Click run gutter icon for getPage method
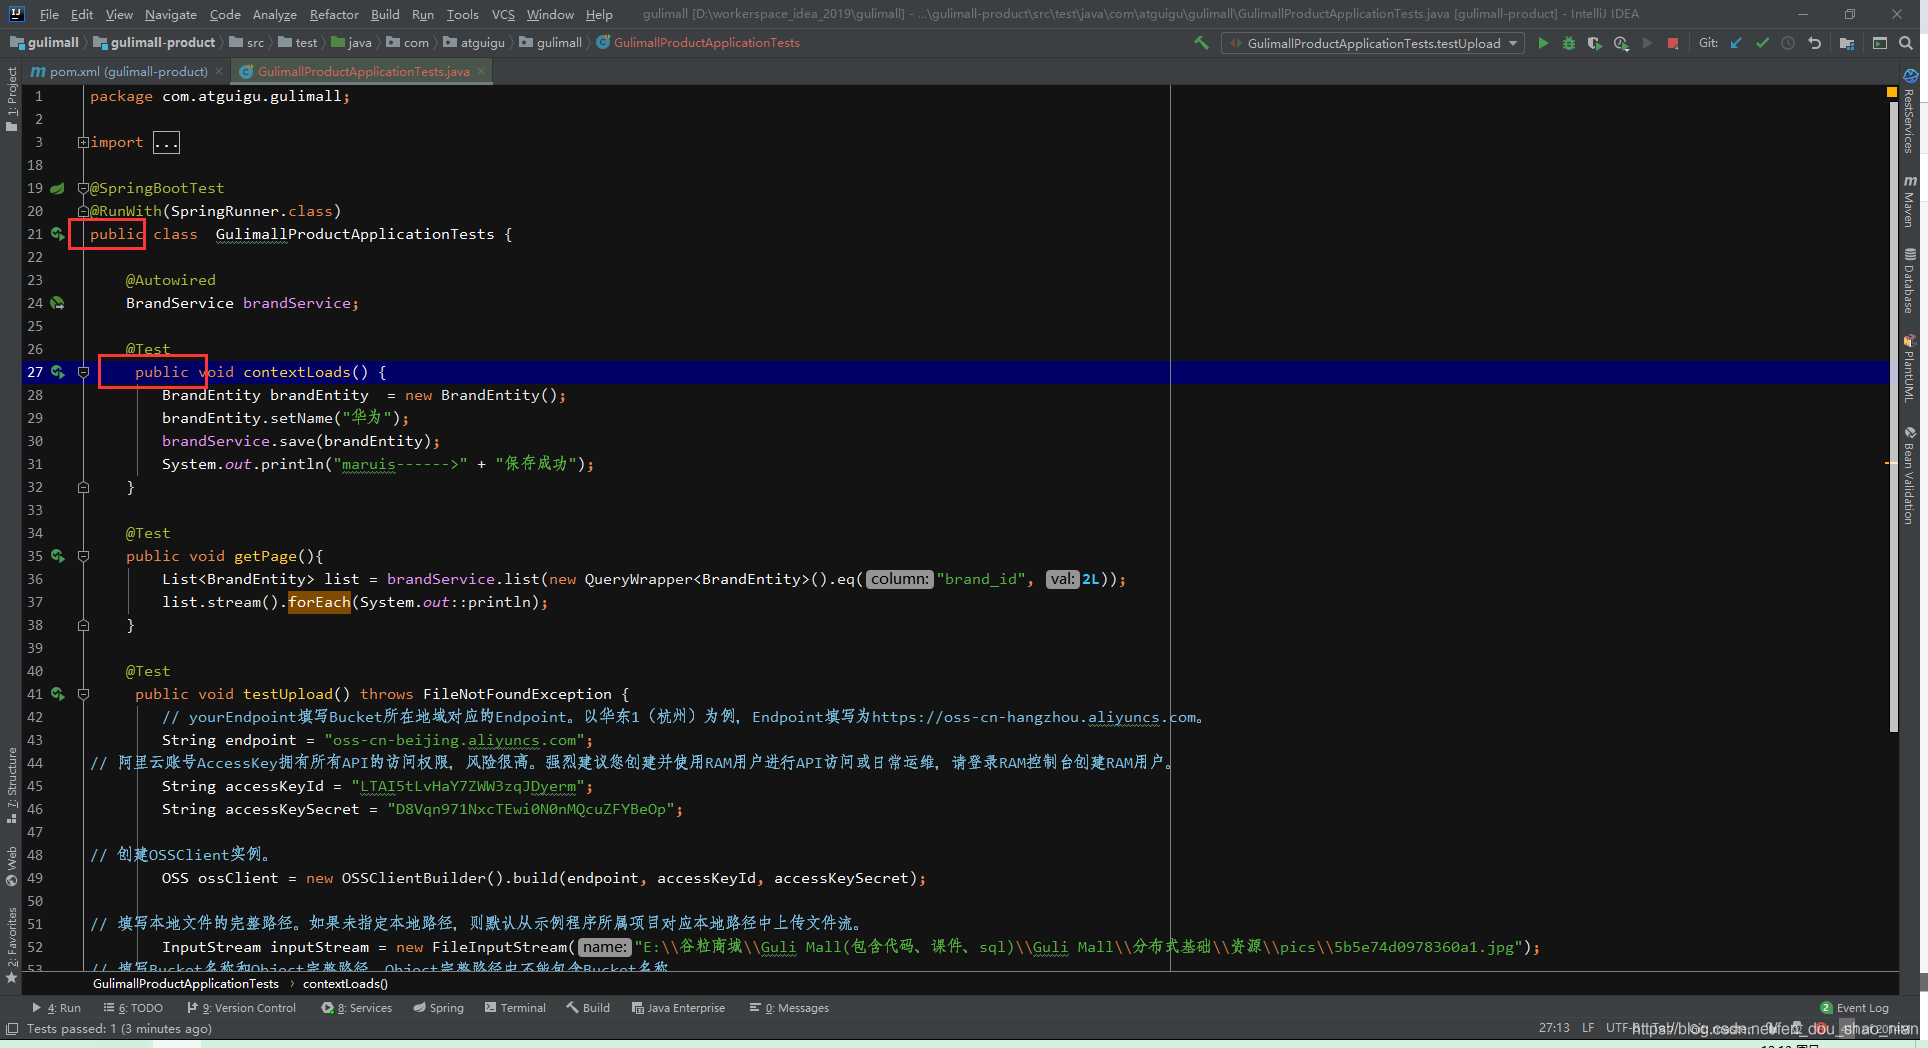The image size is (1928, 1048). (x=58, y=556)
